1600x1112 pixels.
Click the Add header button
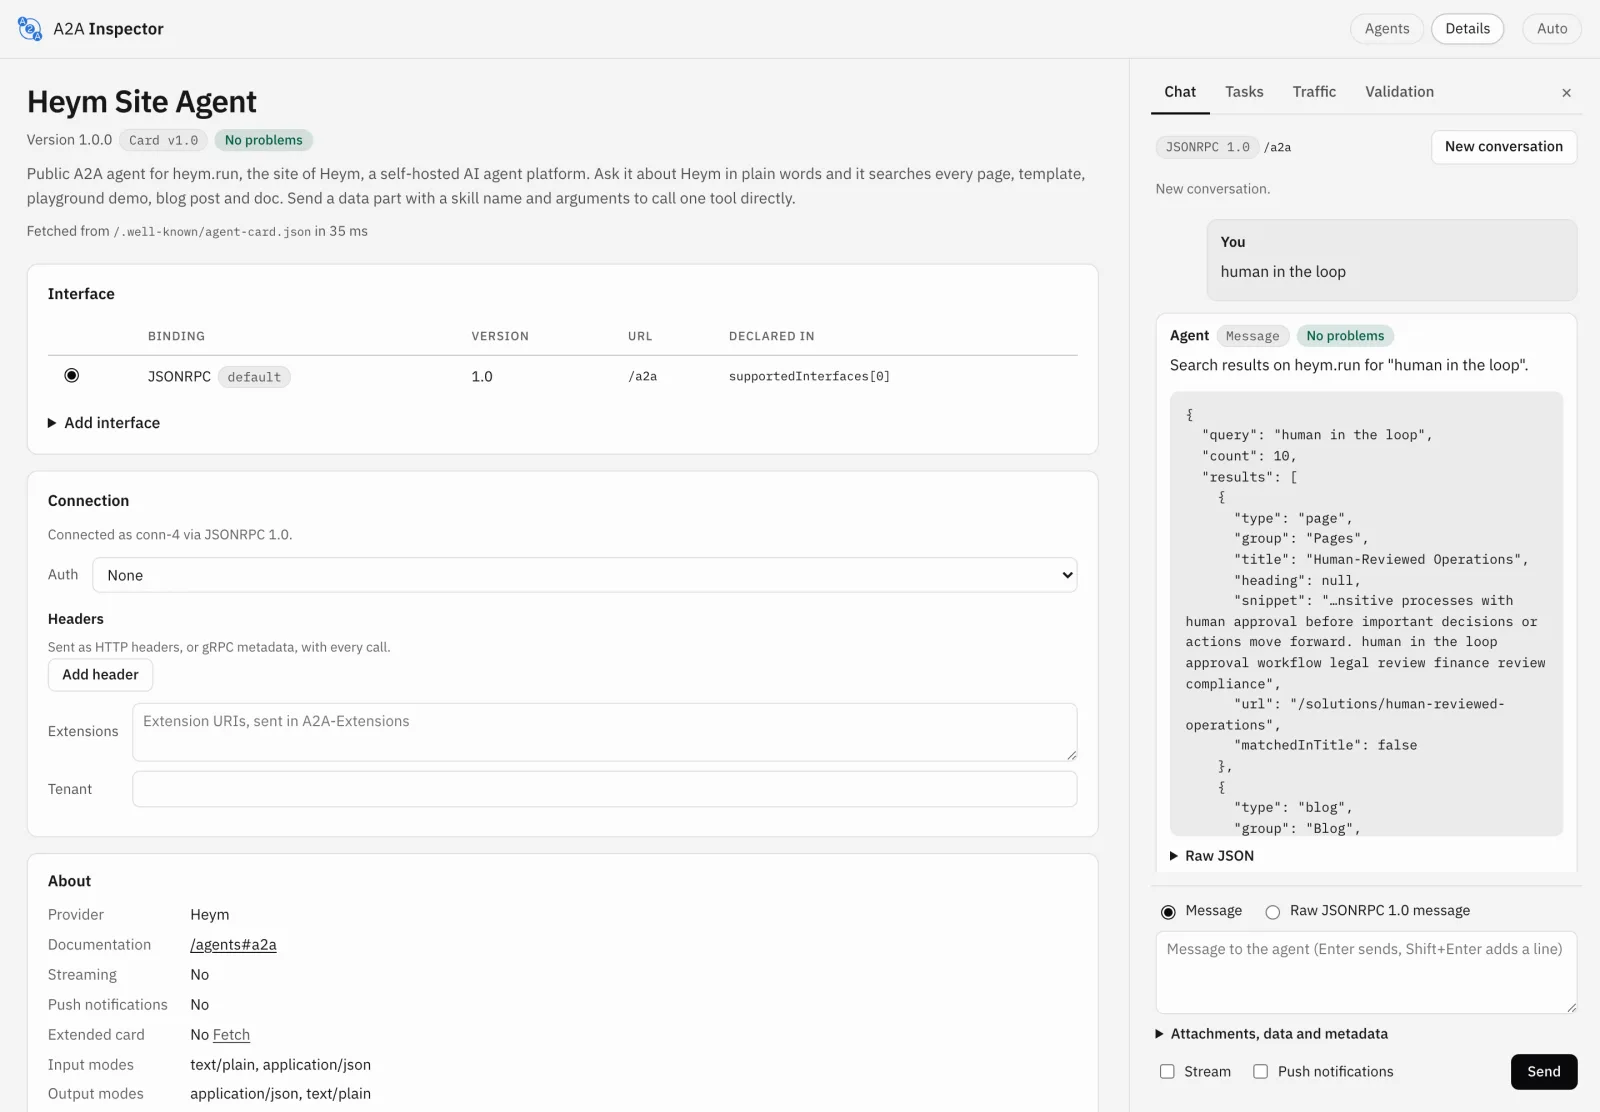click(100, 675)
